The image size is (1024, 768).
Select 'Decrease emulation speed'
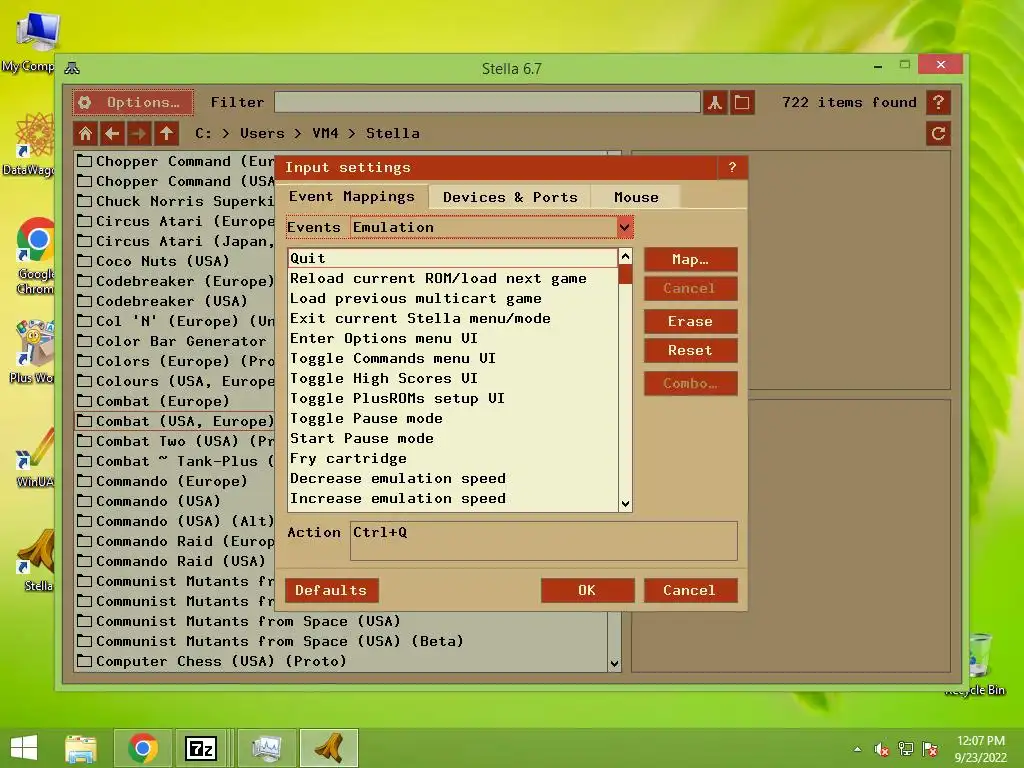coord(453,479)
